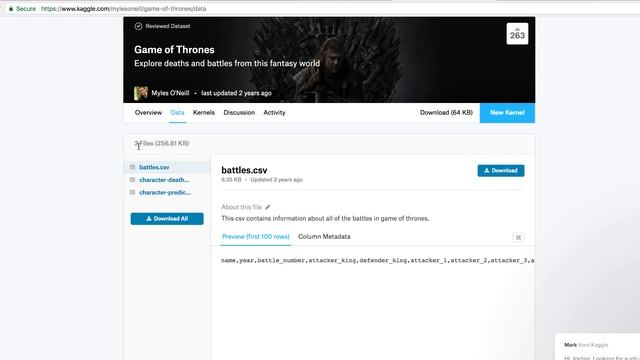Click the New Kernel button

[507, 113]
